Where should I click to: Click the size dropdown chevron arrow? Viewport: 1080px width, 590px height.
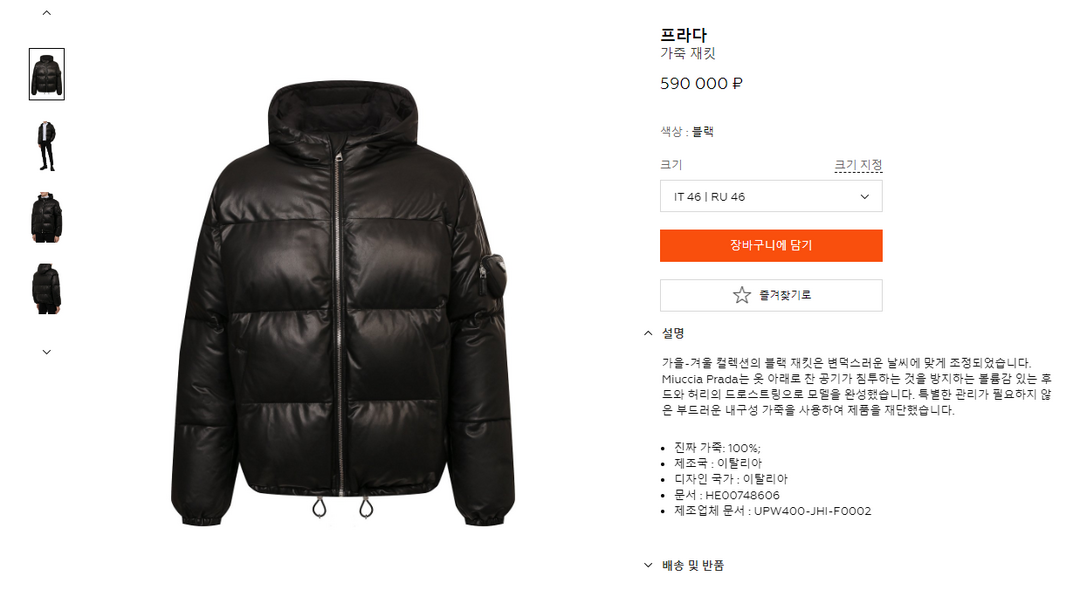pyautogui.click(x=864, y=197)
